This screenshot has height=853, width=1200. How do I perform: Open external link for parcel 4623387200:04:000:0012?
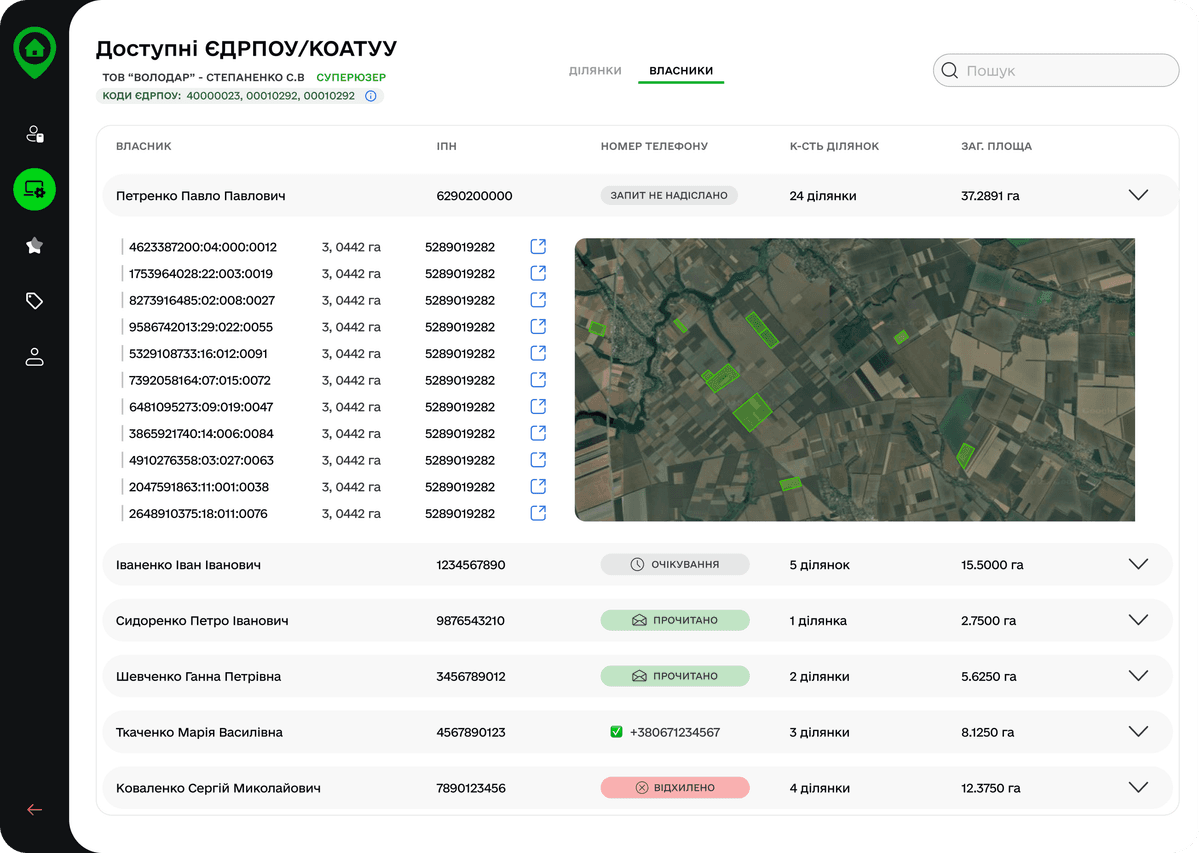(538, 247)
